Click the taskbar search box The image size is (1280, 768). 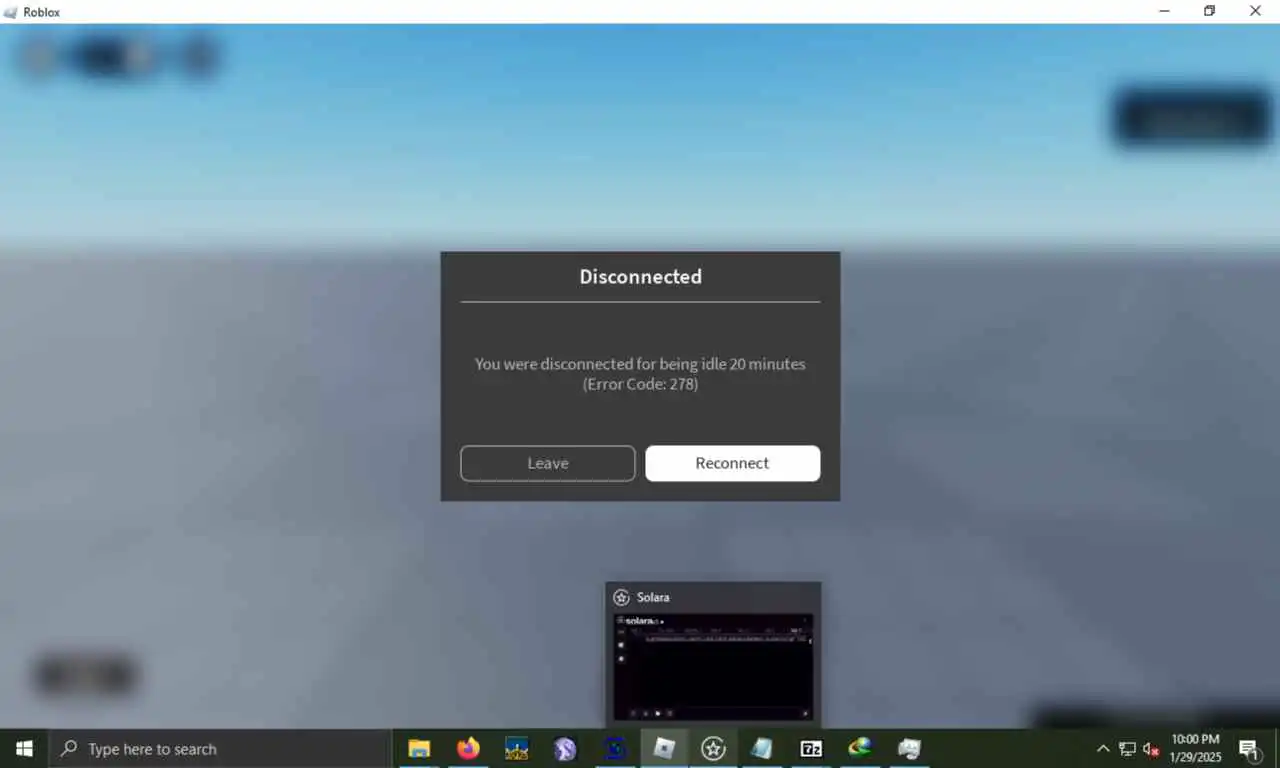pos(220,749)
